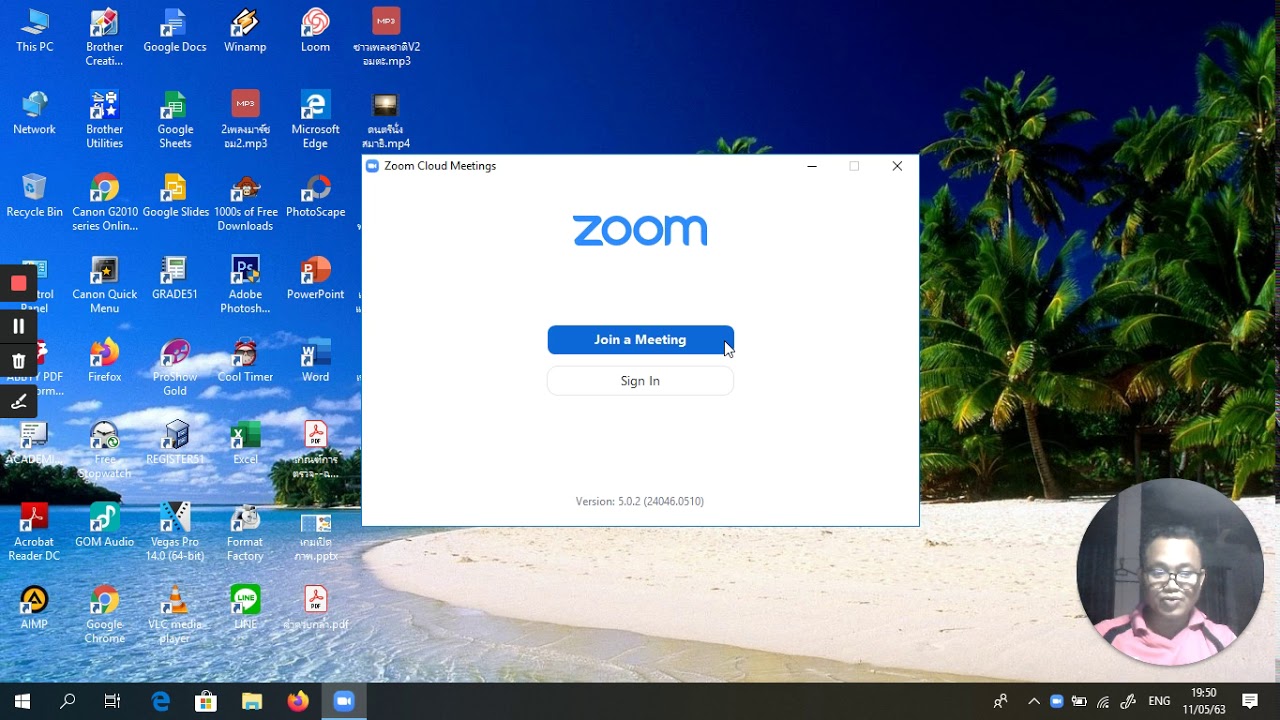Screen dimensions: 1280x720
Task: Open Firefox desktop shortcut
Action: 104,361
